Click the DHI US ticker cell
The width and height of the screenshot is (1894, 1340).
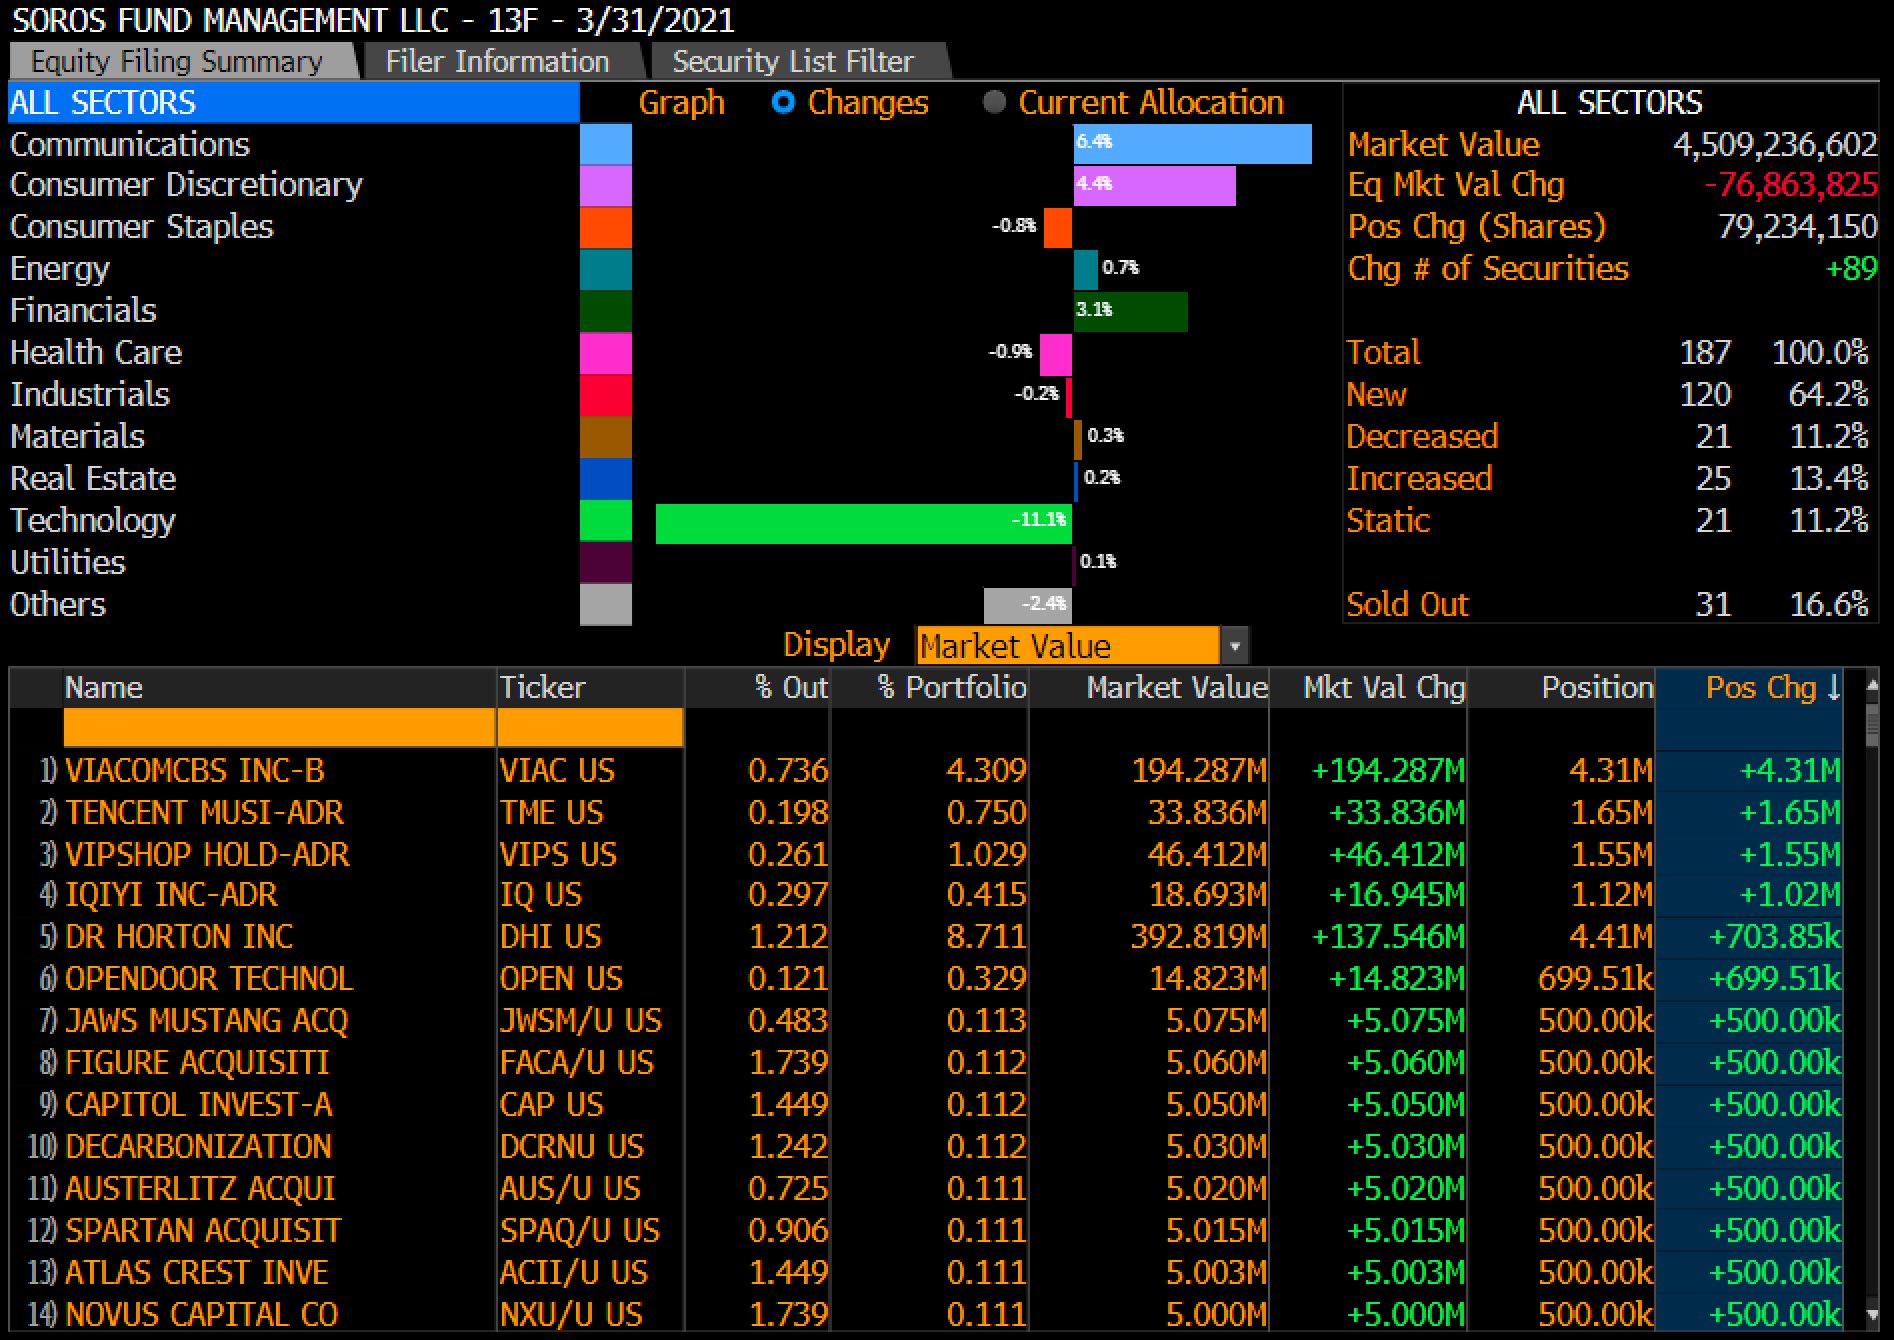(551, 937)
